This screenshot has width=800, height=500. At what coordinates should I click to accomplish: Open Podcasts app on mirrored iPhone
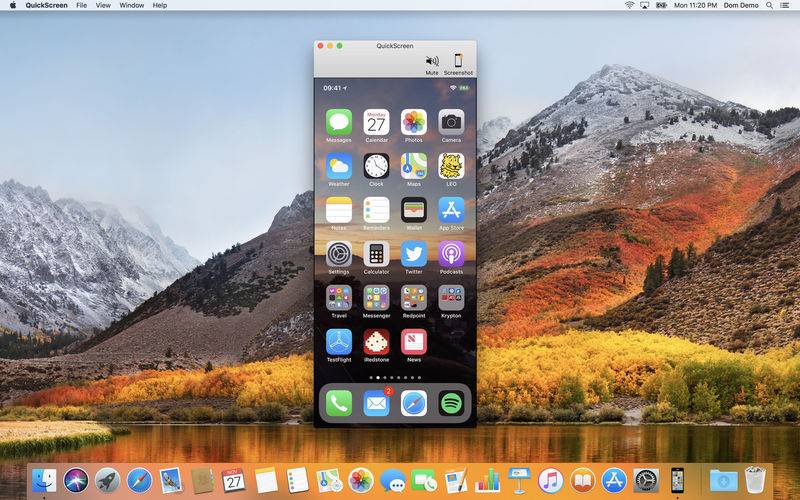click(x=452, y=254)
